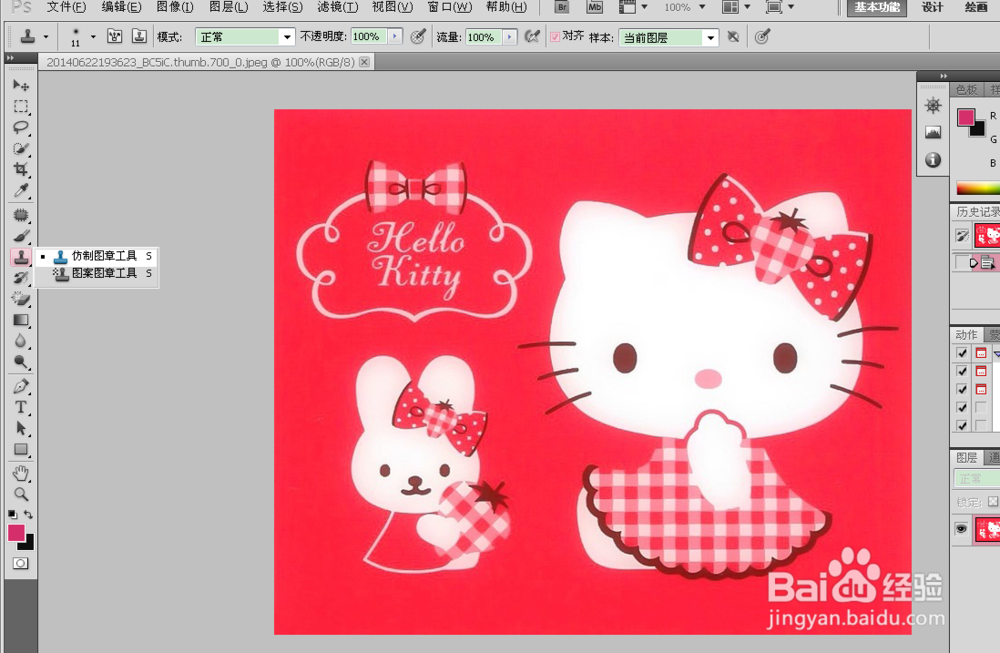Close the document tab
This screenshot has height=653, width=1000.
point(364,62)
